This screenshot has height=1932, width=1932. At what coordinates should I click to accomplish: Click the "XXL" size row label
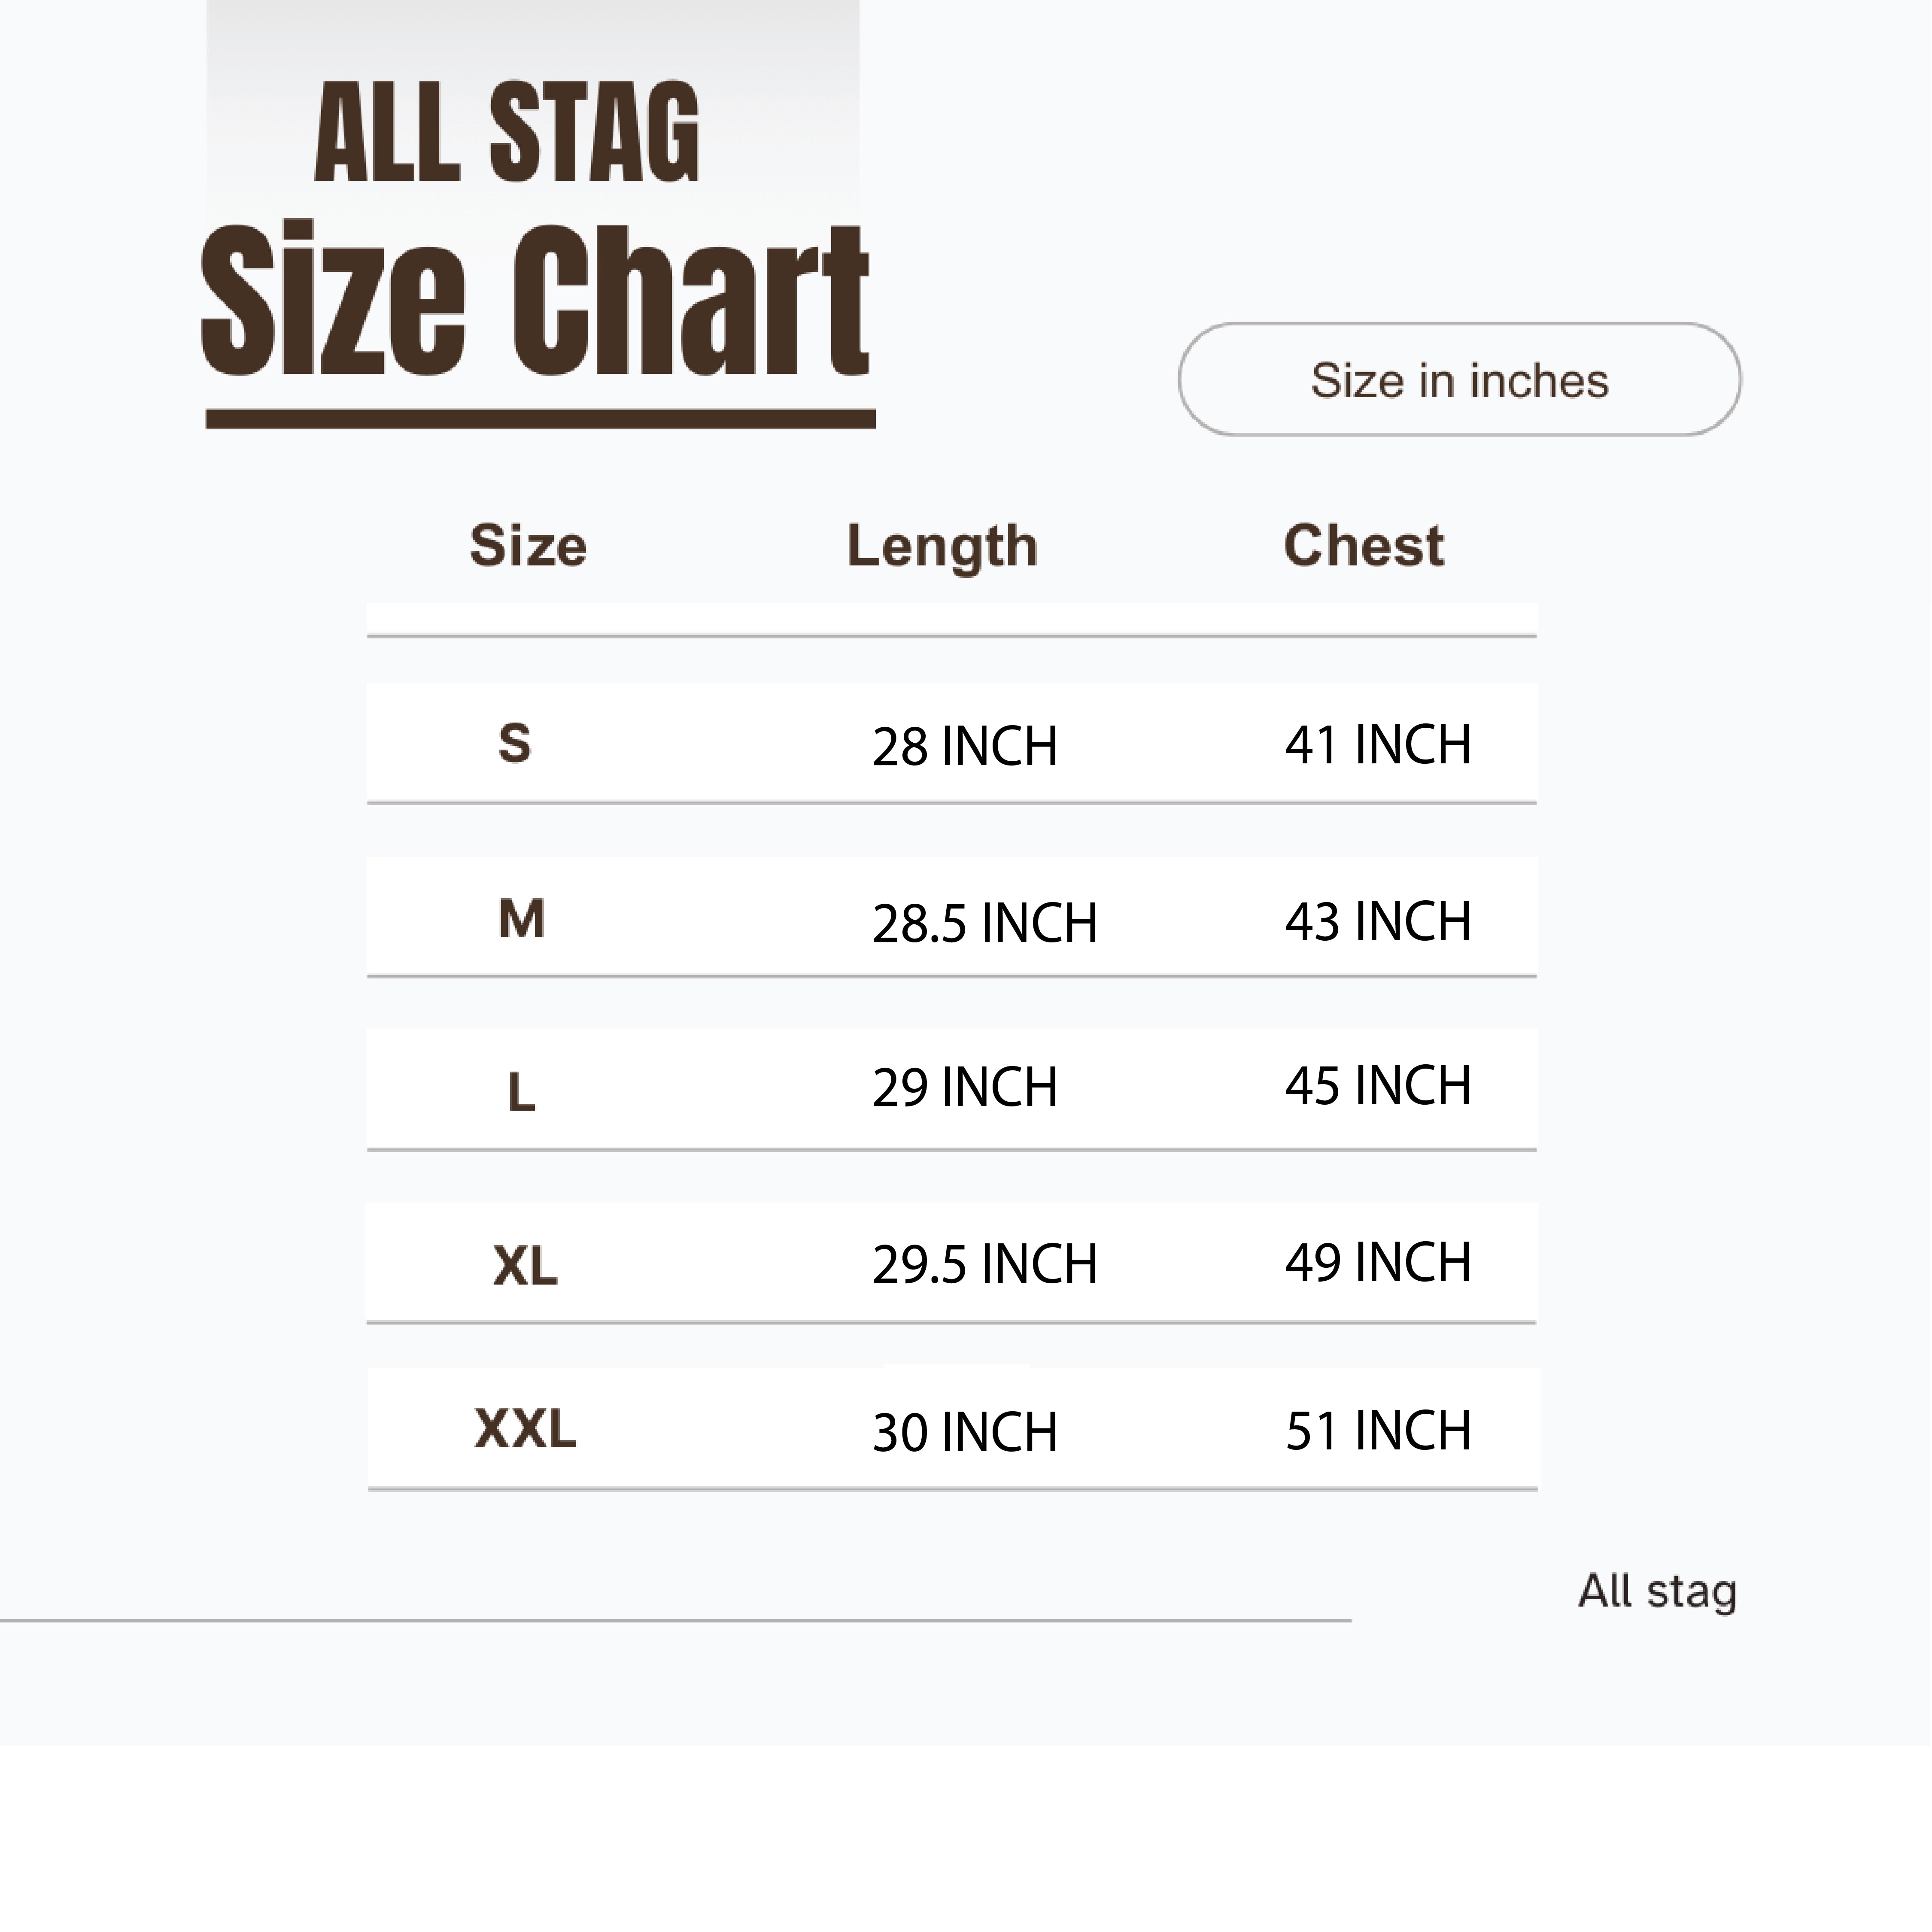pyautogui.click(x=525, y=1429)
